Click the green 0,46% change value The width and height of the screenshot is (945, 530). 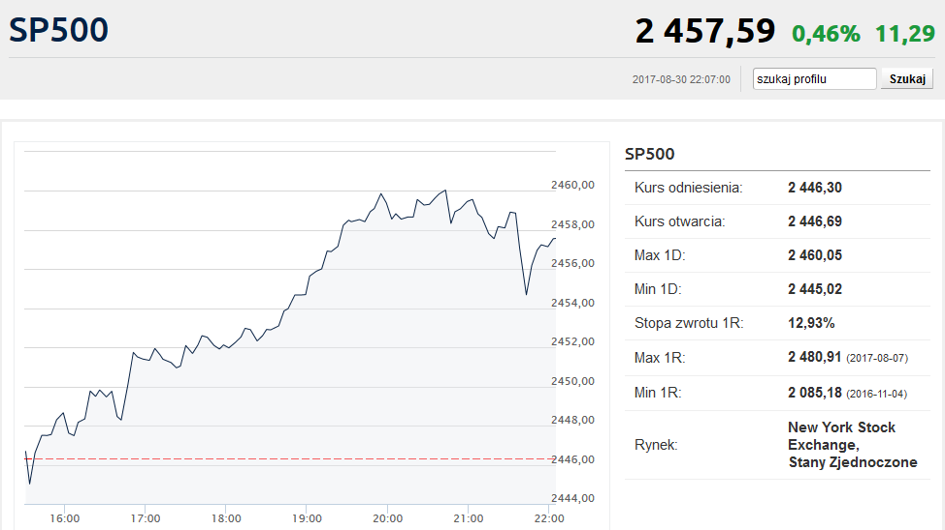click(825, 33)
